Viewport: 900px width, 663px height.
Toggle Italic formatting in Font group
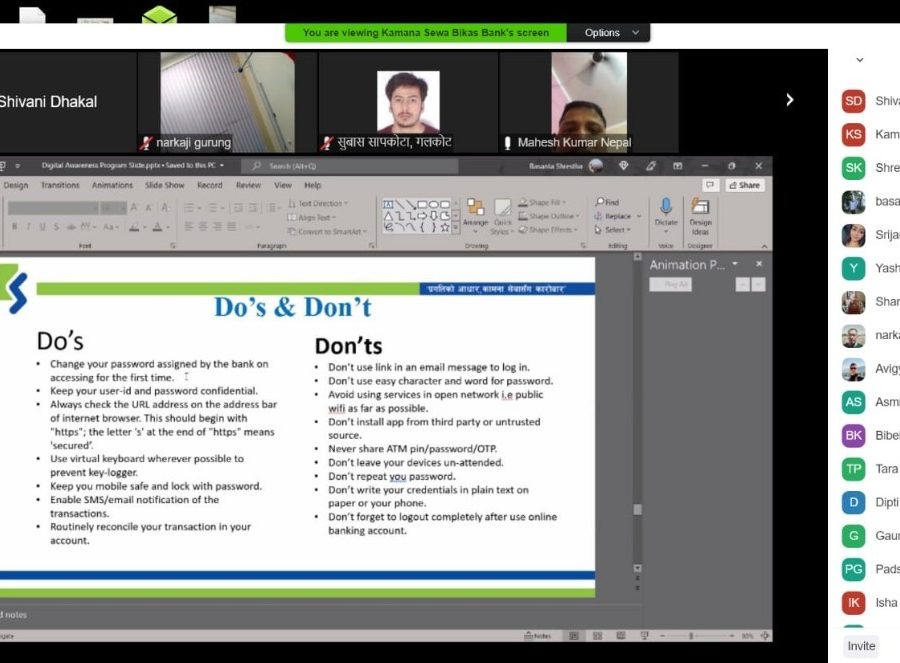(28, 227)
